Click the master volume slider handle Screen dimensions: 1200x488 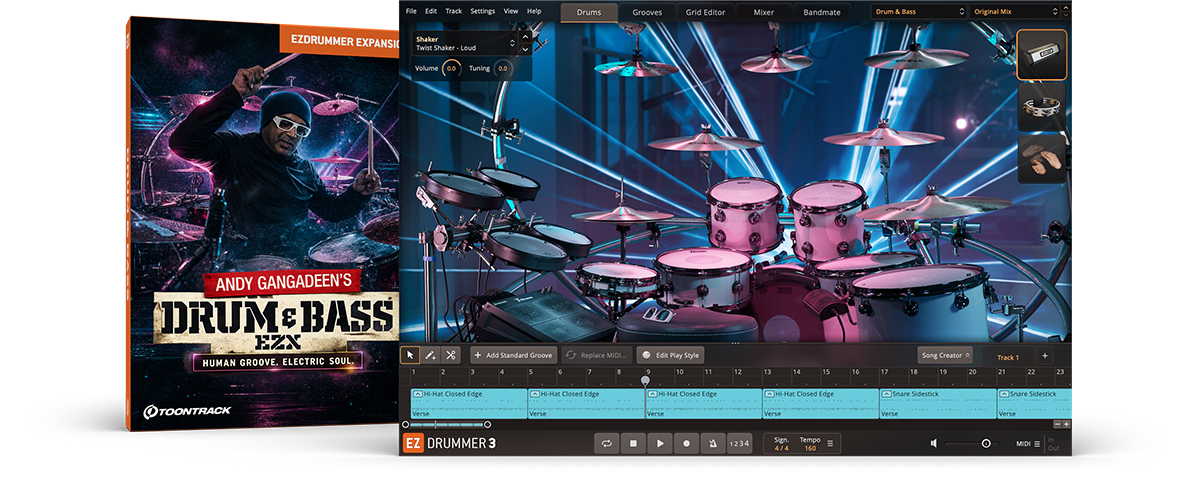pyautogui.click(x=986, y=443)
